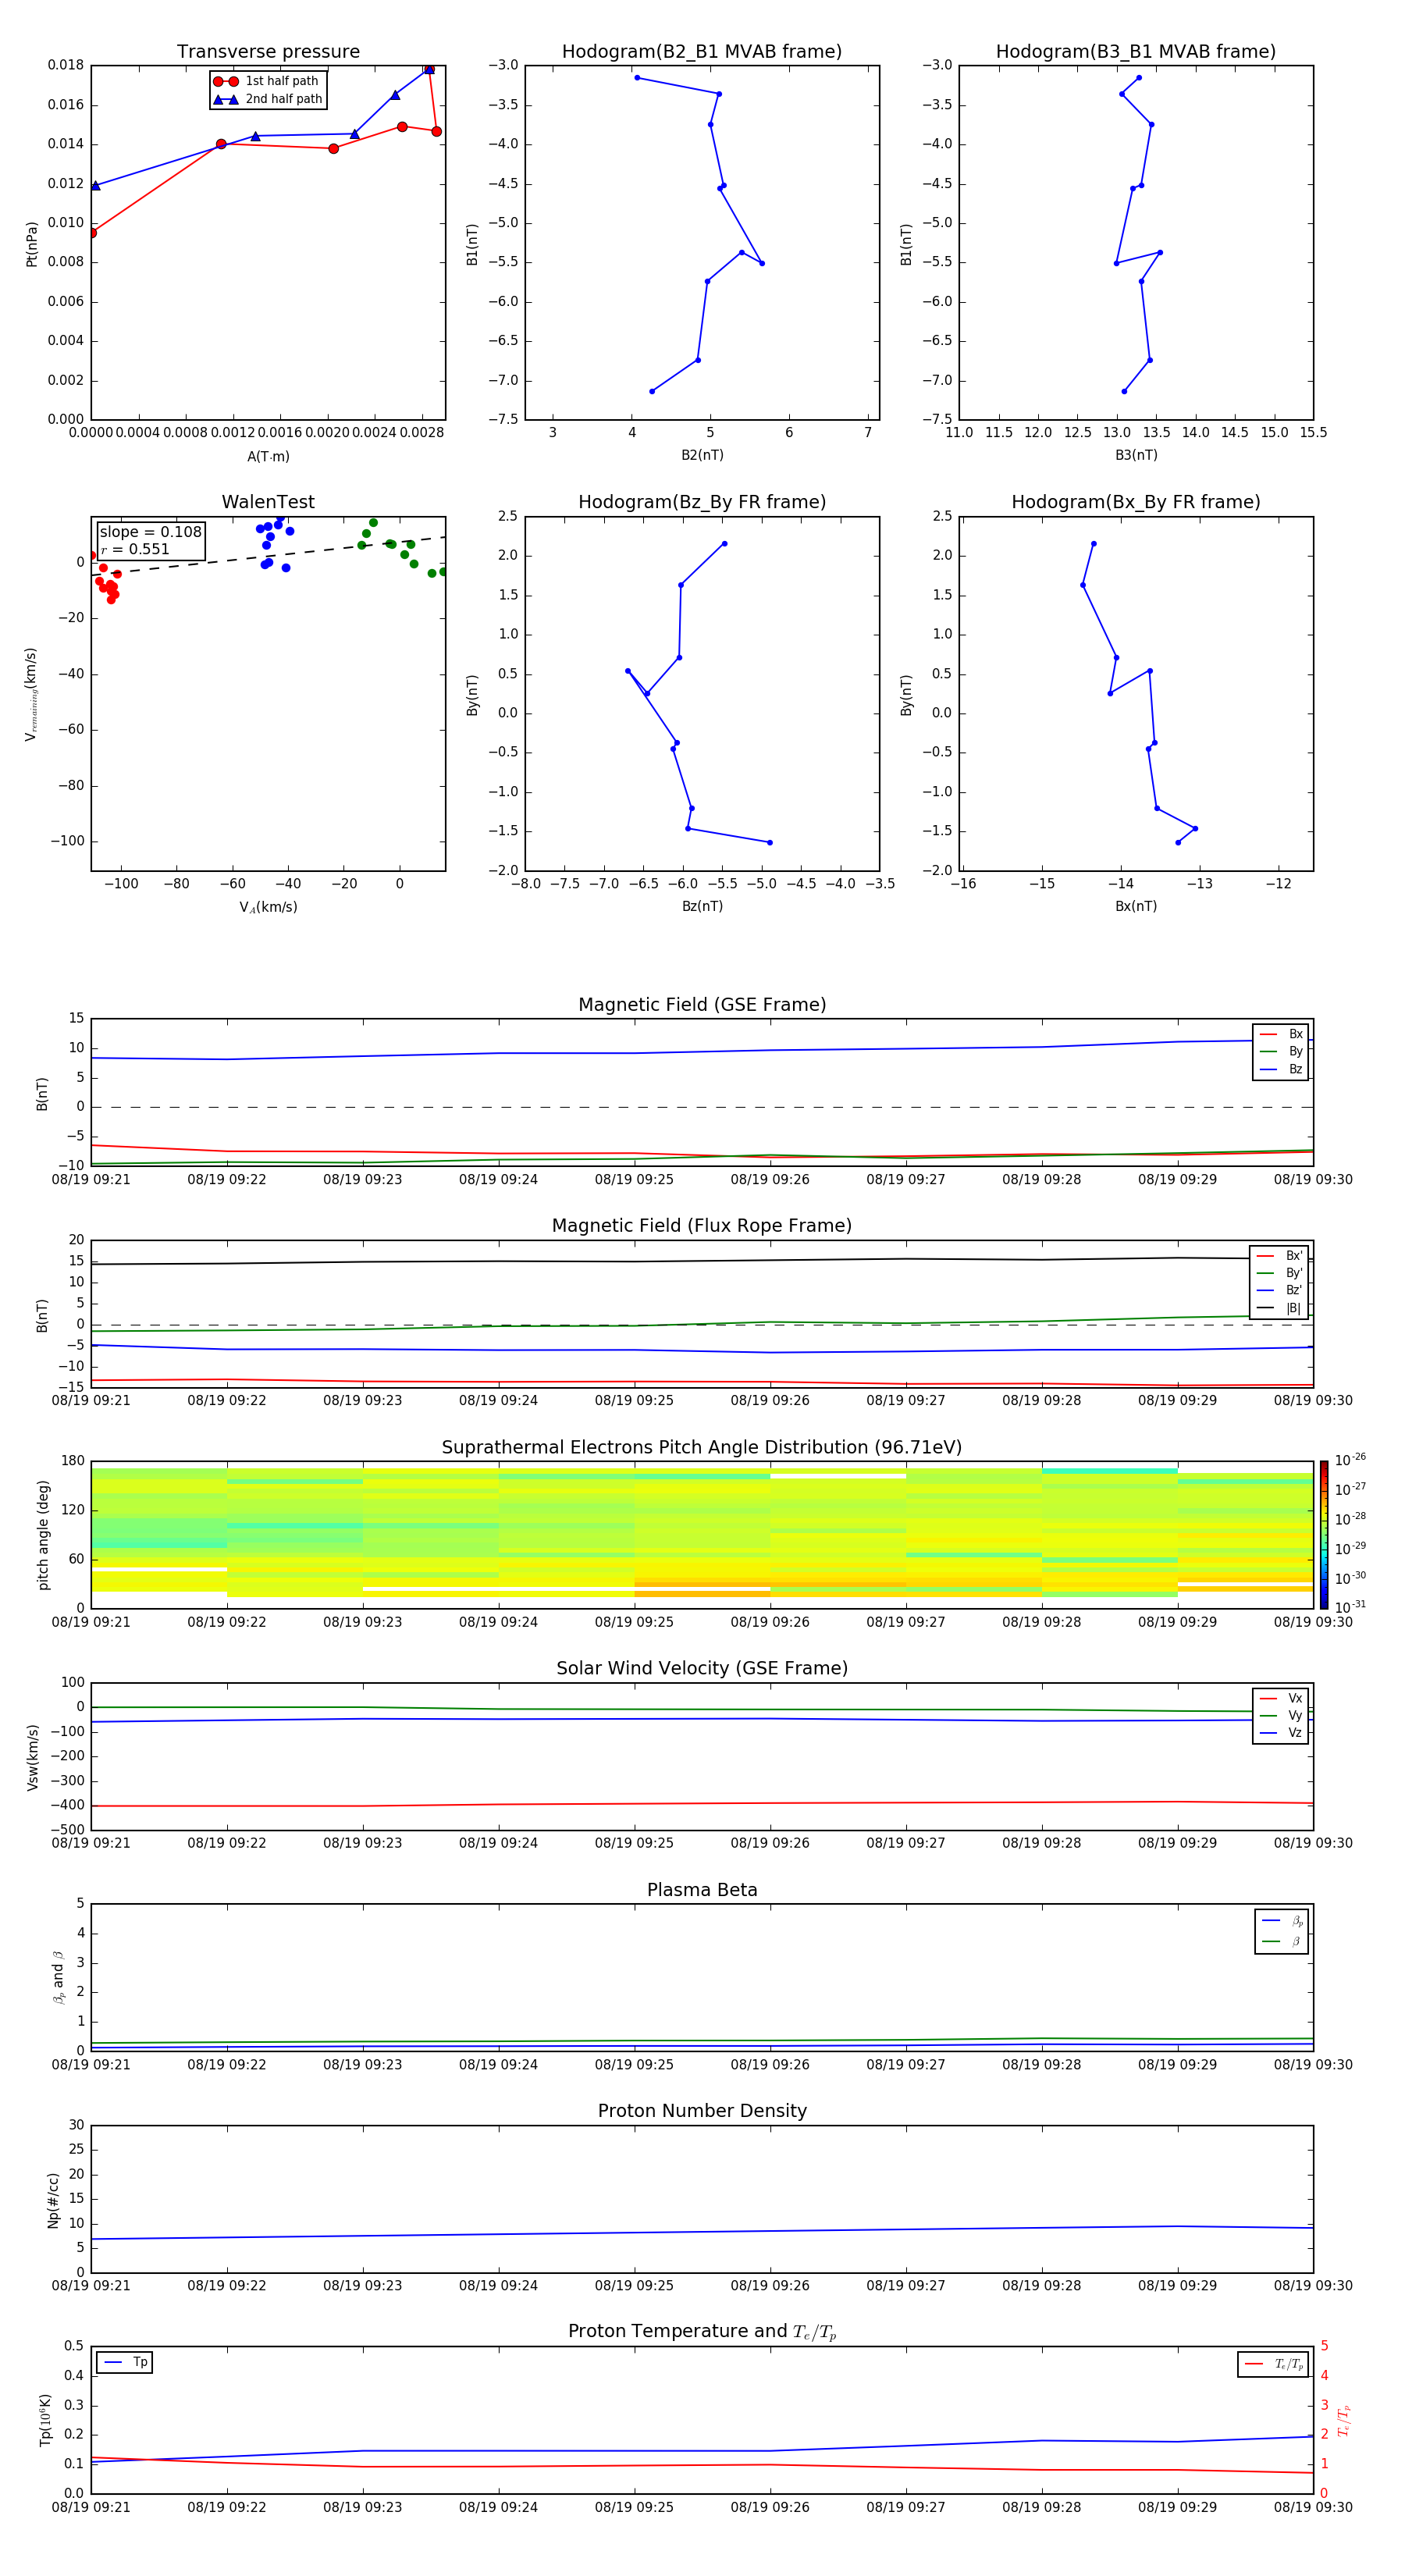Click the 'Hodogram(Bx_By FR frame)' title
Screen dimensions: 1405x2576
[x=1136, y=502]
